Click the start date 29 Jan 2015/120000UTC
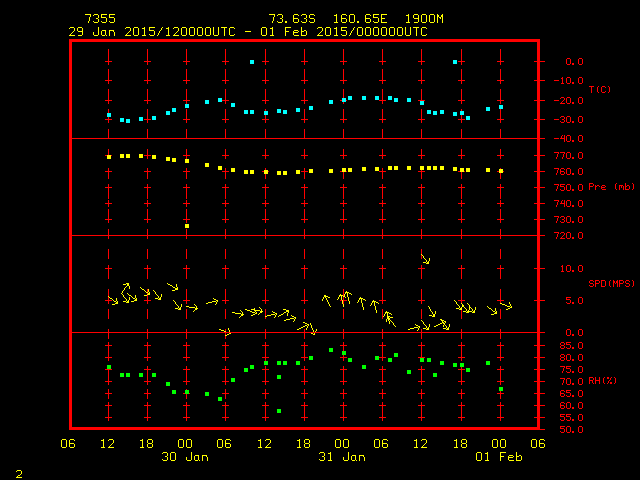The height and width of the screenshot is (480, 640). pyautogui.click(x=152, y=32)
